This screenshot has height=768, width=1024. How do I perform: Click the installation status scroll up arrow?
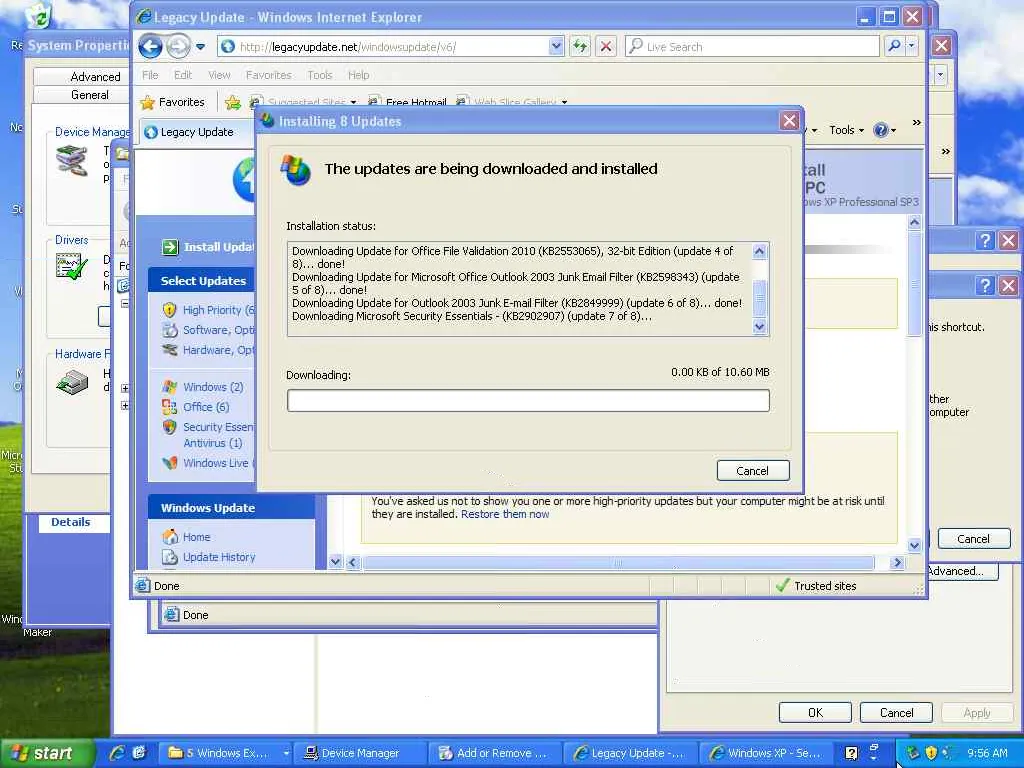coord(759,251)
